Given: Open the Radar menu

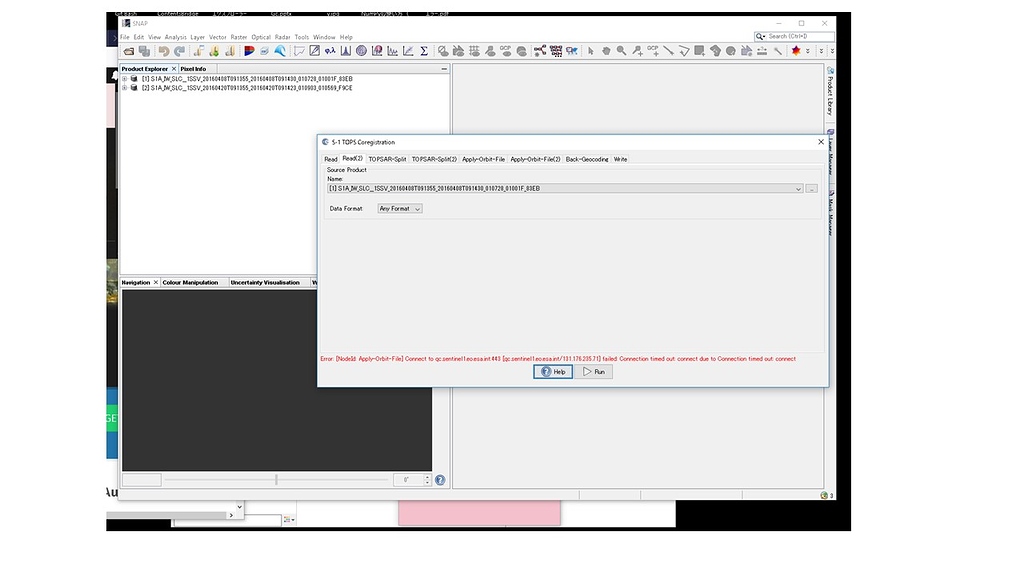Looking at the screenshot, I should 282,36.
